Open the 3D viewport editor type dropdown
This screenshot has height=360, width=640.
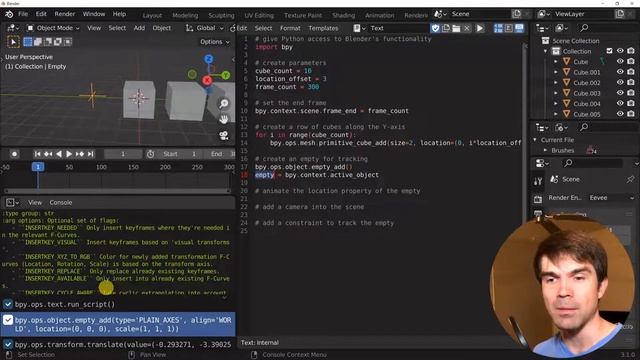(13, 28)
